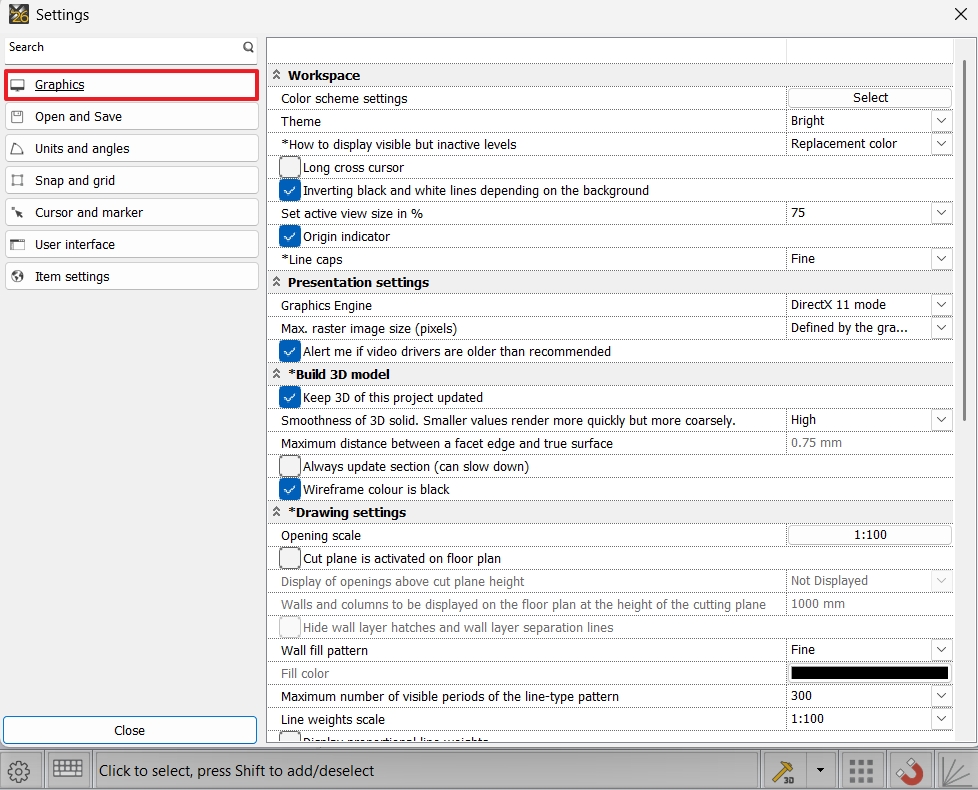This screenshot has width=978, height=790.
Task: Click the angle rays icon at bottom right
Action: [x=957, y=771]
